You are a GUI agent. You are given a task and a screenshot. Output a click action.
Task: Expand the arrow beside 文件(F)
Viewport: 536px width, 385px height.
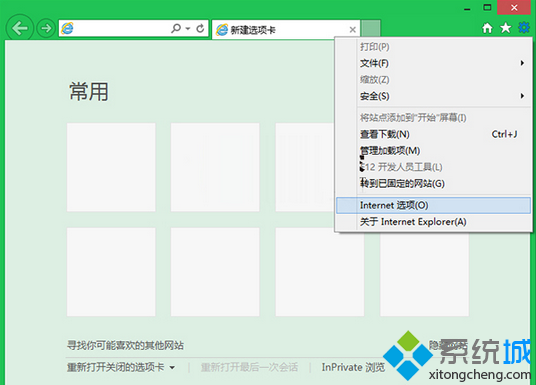[522, 63]
